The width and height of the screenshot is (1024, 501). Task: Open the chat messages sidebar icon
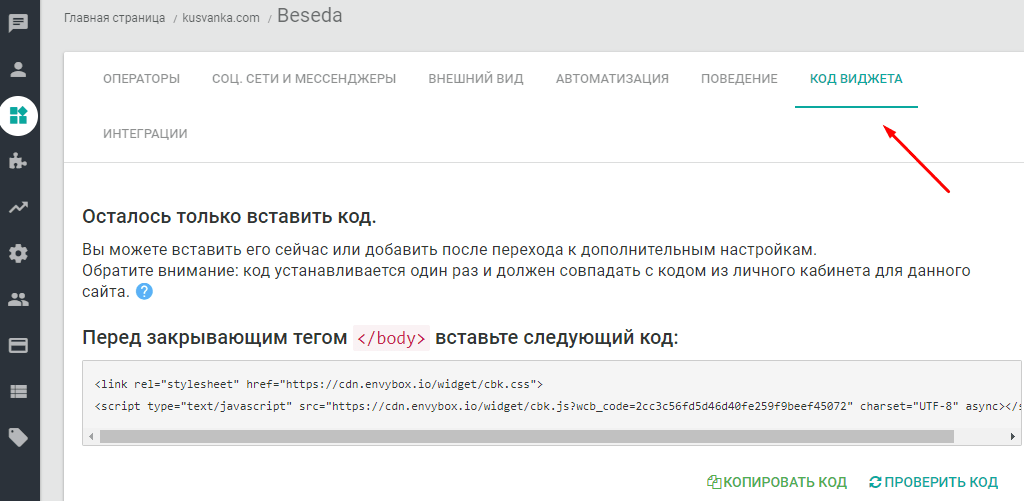(x=18, y=24)
